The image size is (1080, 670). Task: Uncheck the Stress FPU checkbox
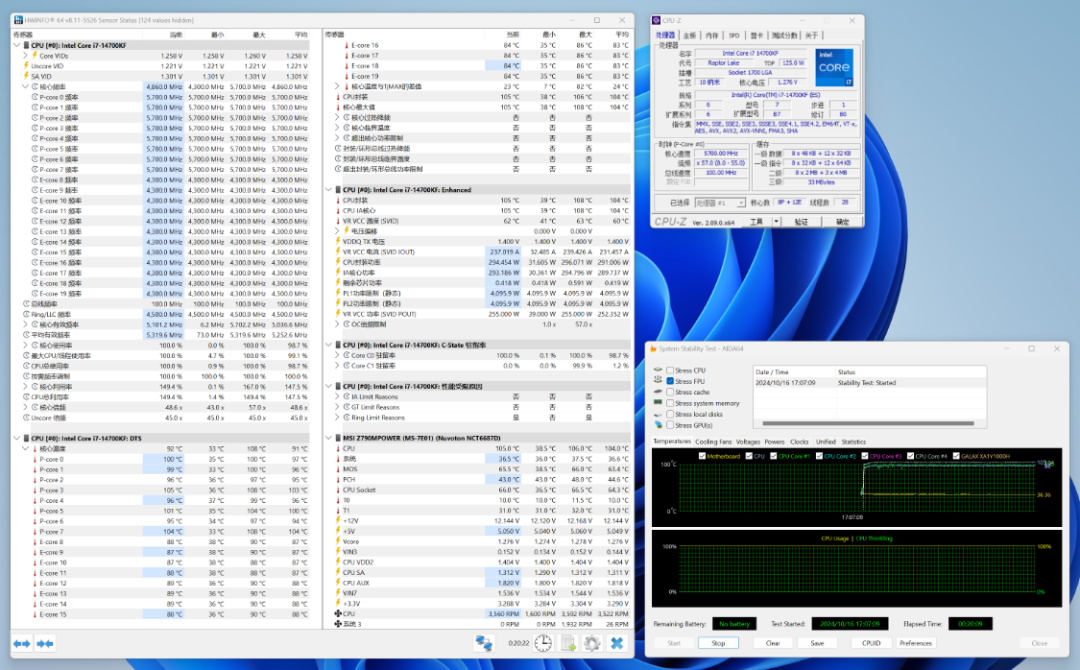click(670, 381)
